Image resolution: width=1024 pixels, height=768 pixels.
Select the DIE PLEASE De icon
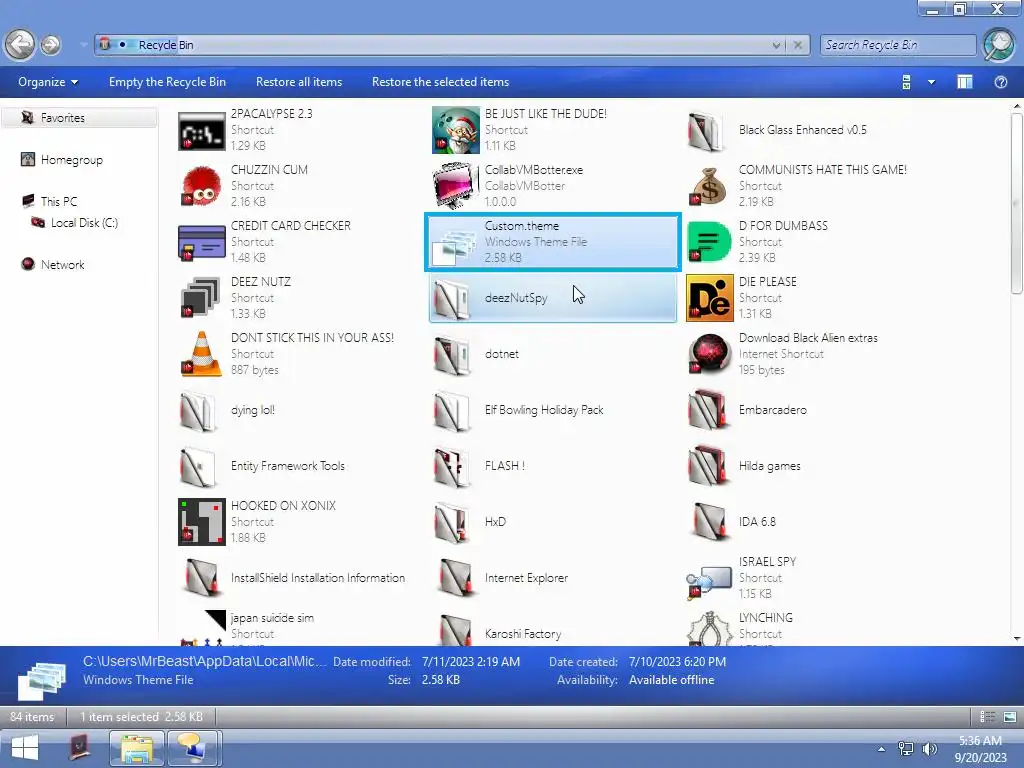coord(710,298)
